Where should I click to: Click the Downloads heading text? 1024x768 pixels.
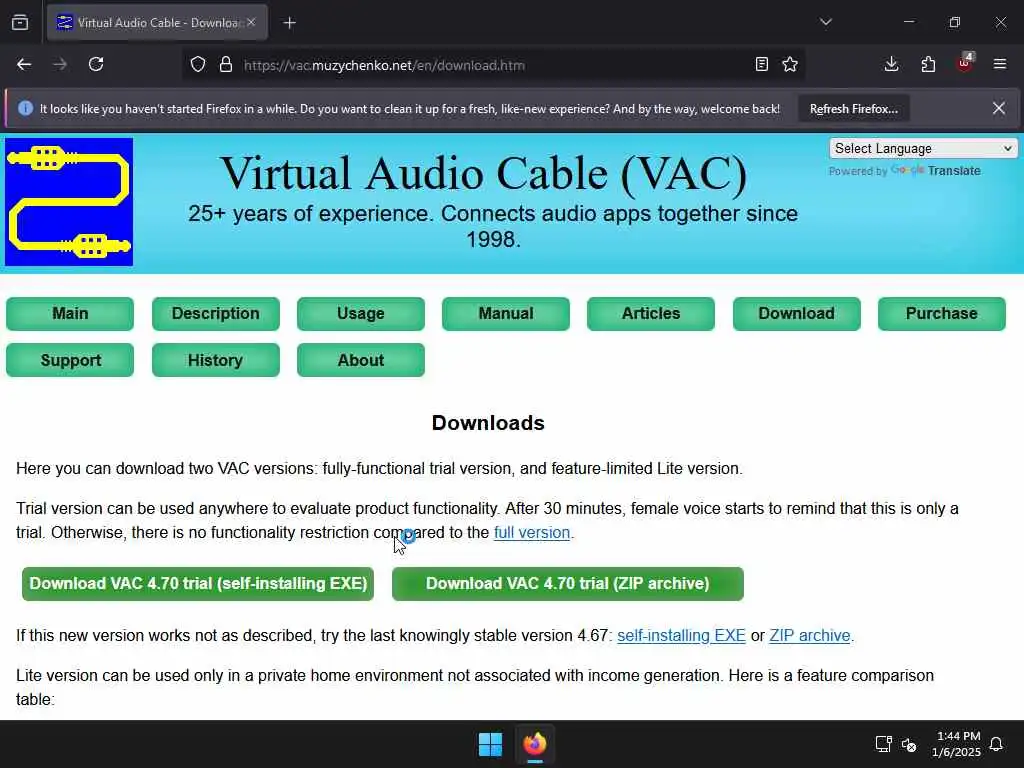tap(488, 423)
